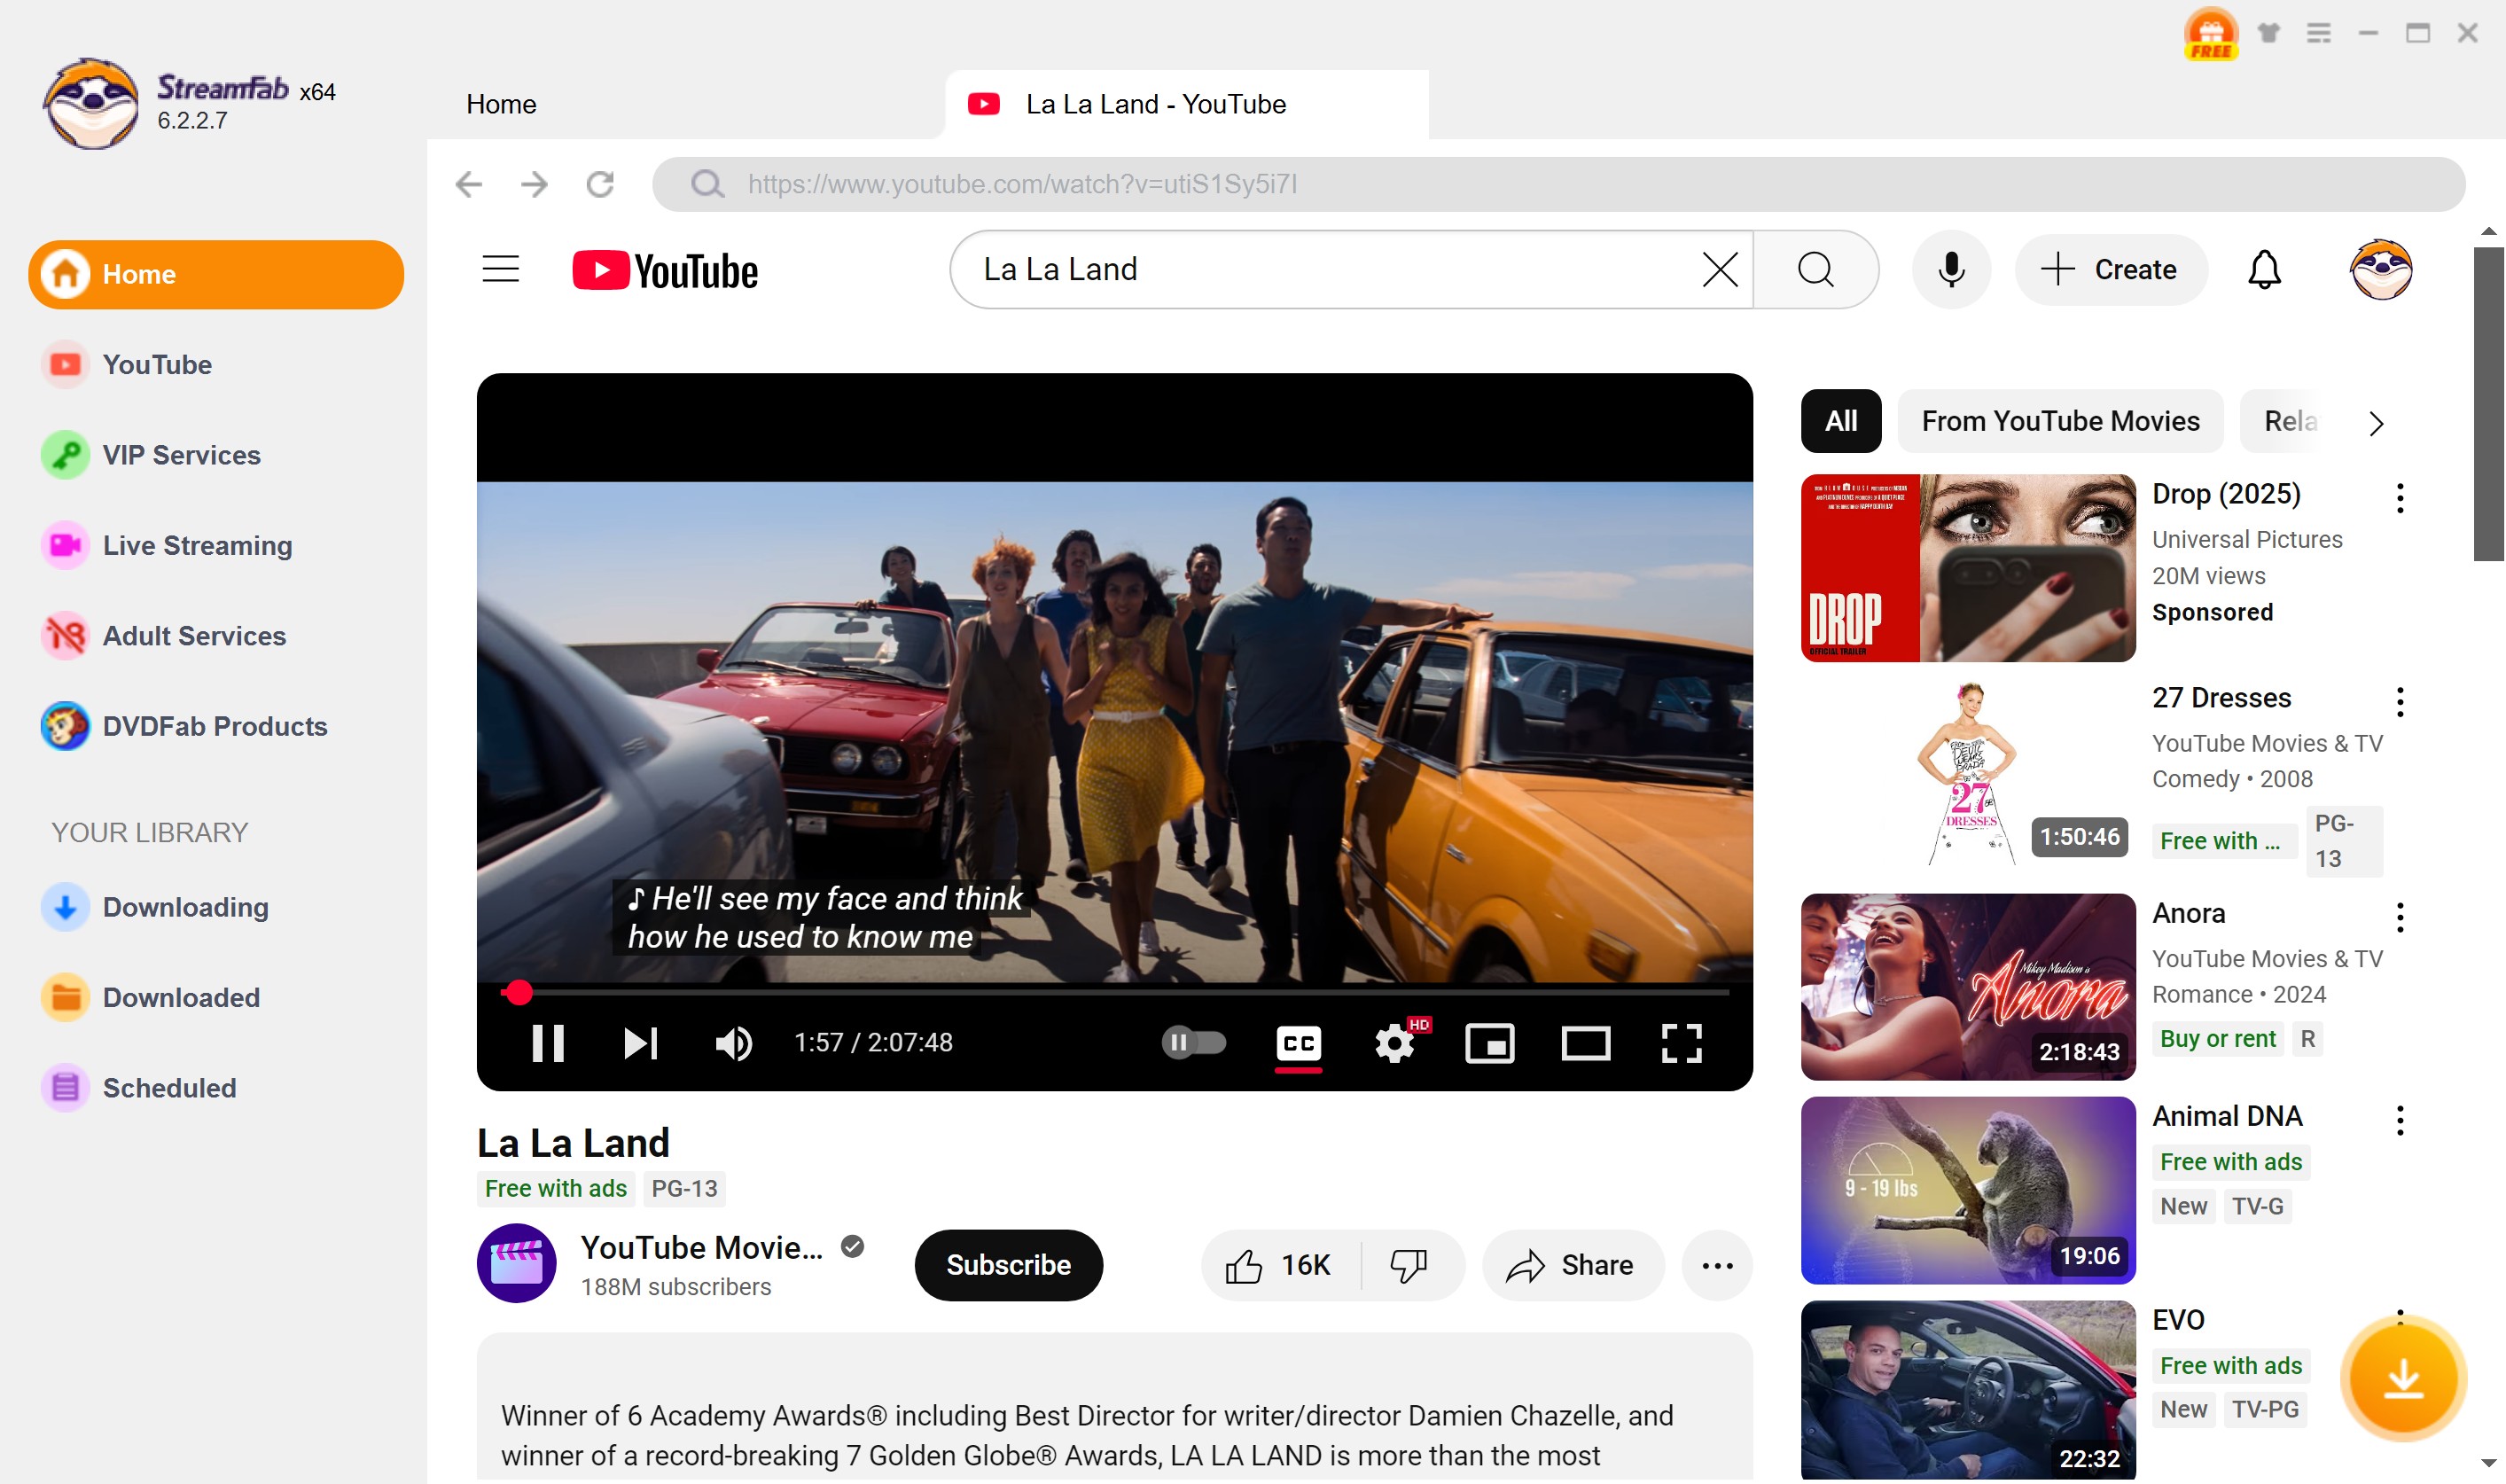
Task: Click the page vertical scrollbar thumb
Action: point(2489,403)
